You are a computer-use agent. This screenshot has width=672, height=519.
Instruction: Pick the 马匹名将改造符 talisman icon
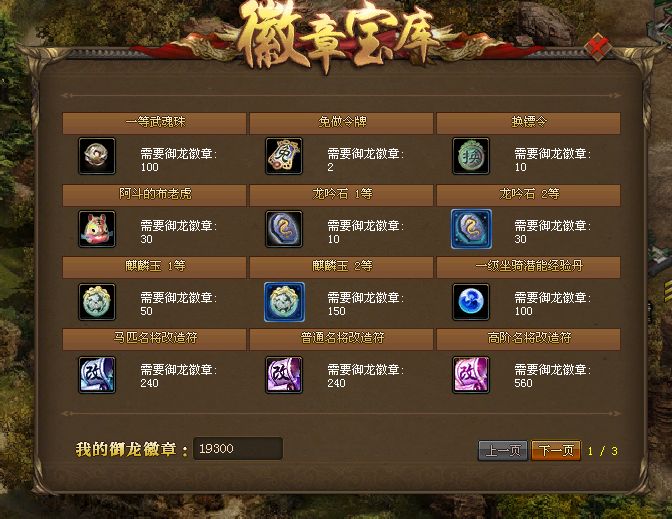97,375
